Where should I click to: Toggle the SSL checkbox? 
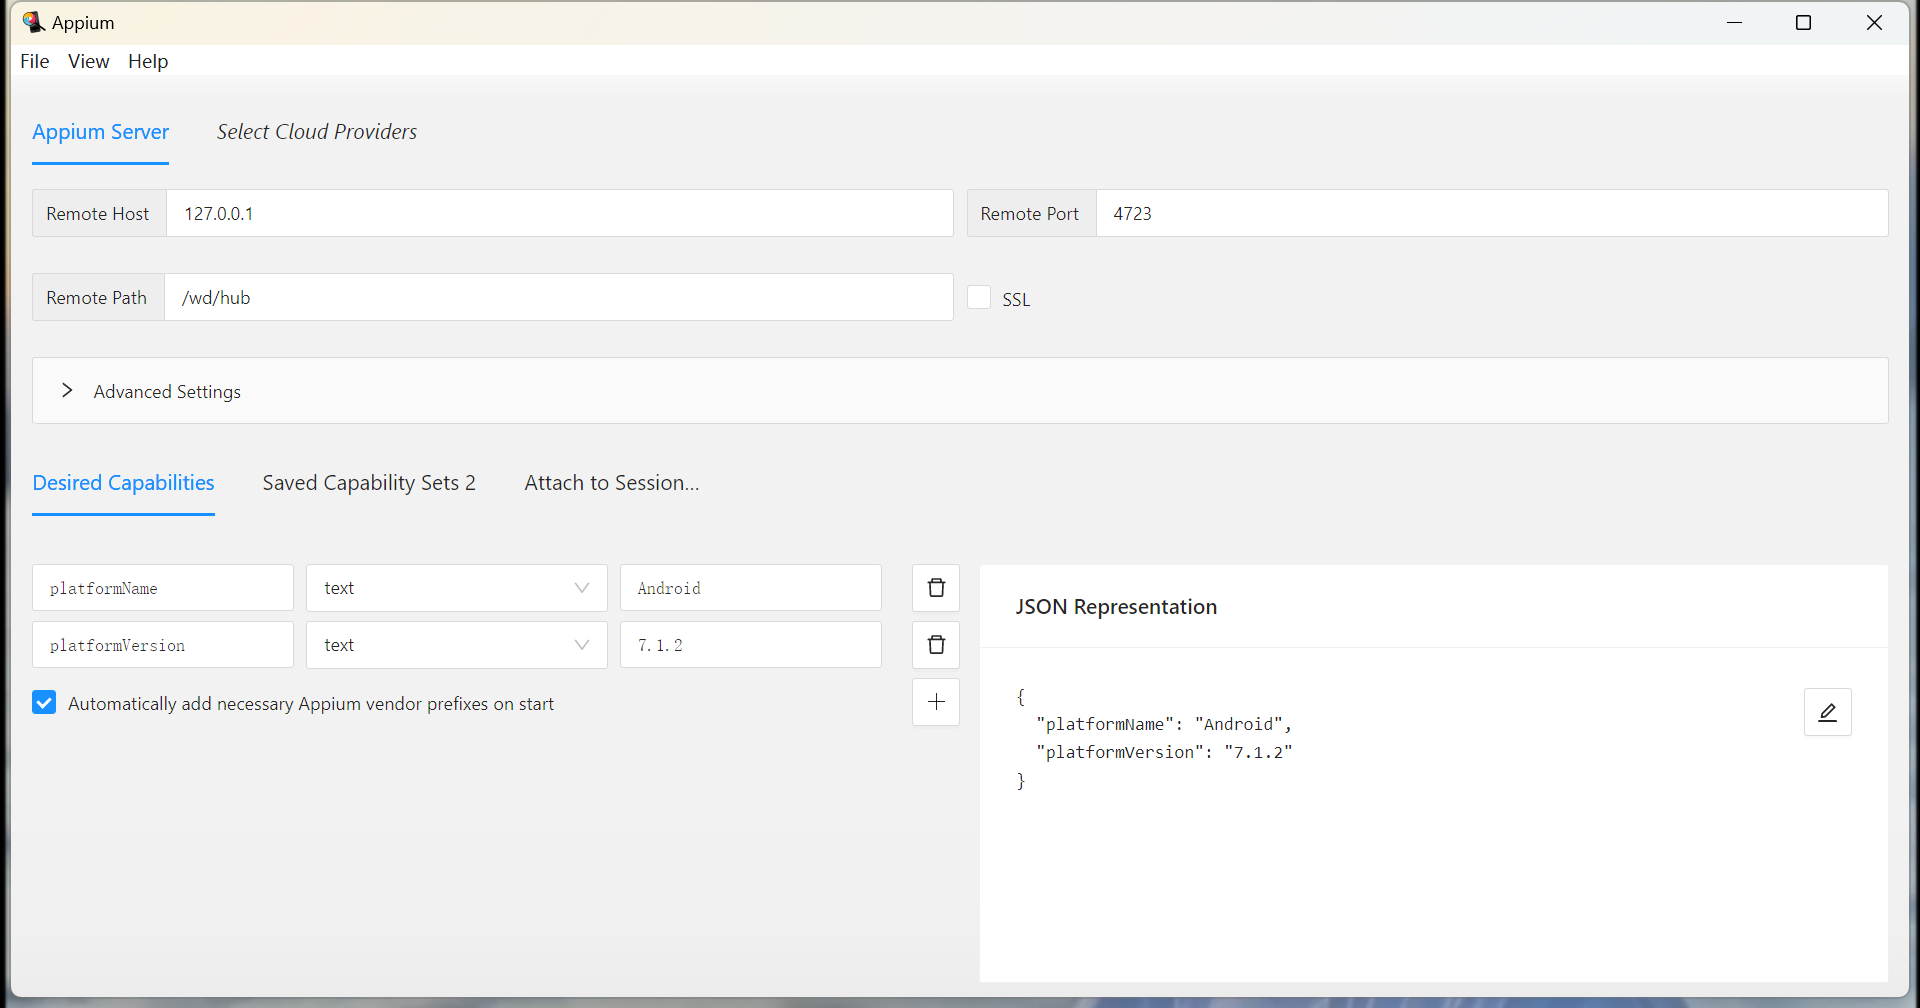(979, 298)
